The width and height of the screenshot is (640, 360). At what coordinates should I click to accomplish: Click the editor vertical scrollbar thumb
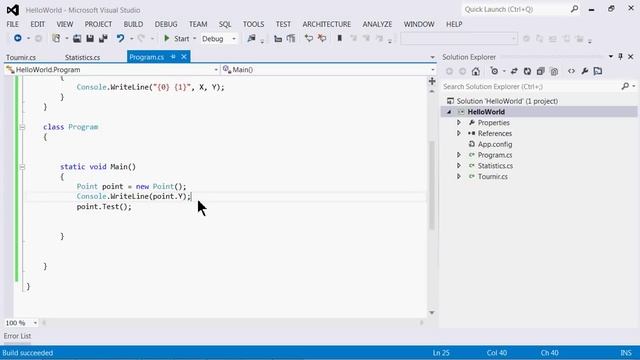point(432,185)
